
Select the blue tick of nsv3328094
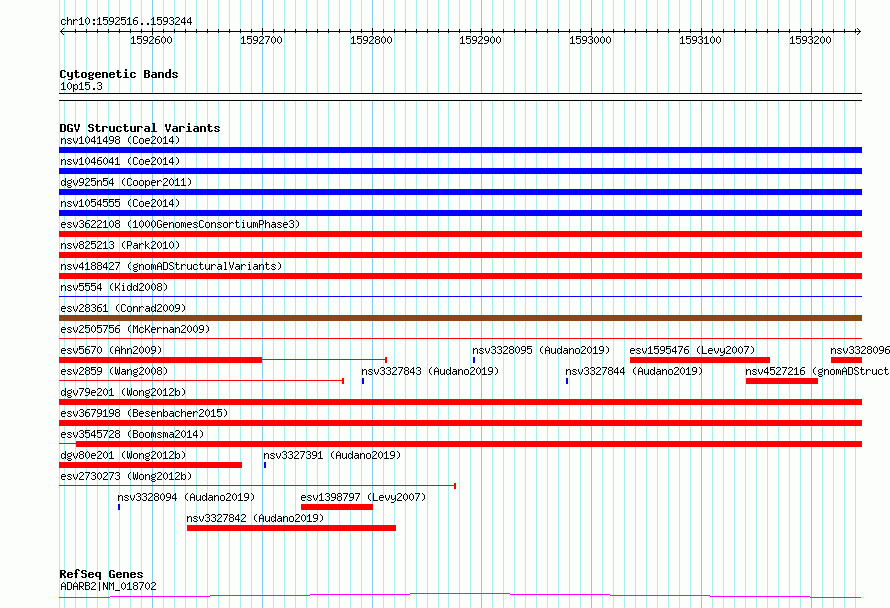pyautogui.click(x=119, y=507)
